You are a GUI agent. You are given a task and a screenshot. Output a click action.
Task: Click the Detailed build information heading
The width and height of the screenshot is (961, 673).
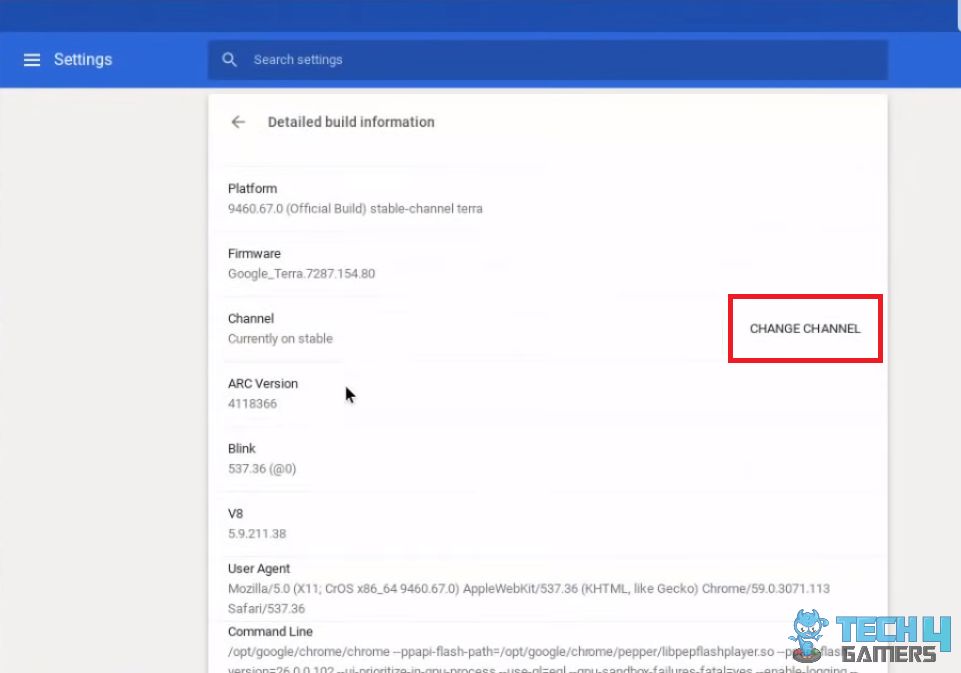tap(351, 122)
